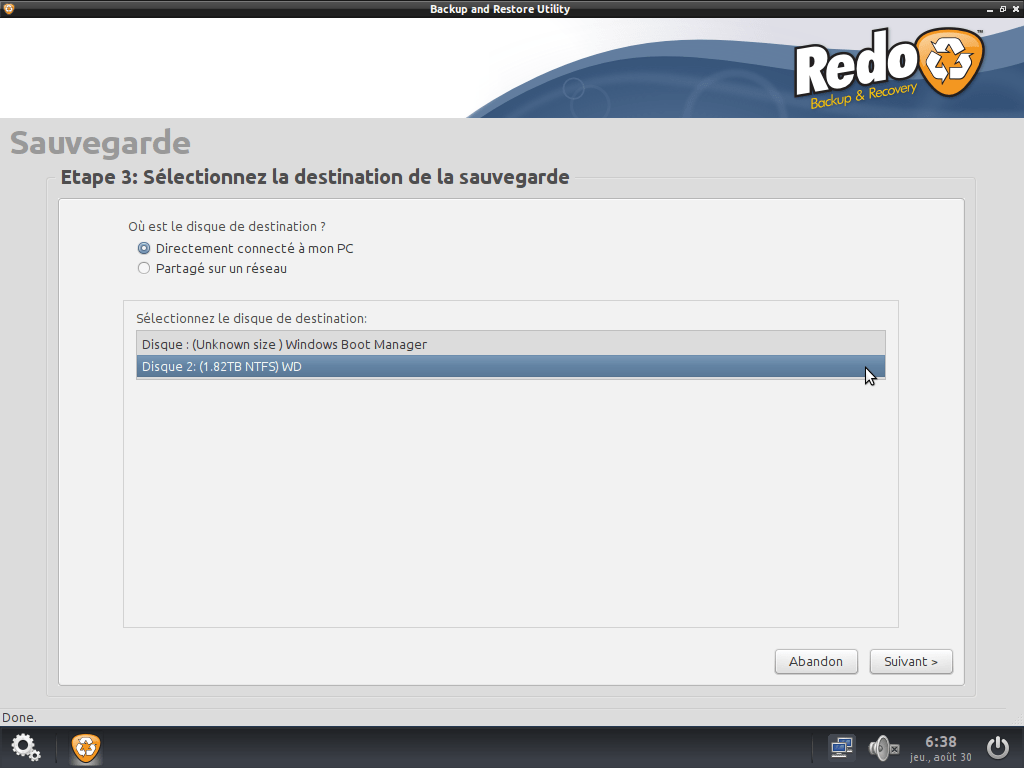This screenshot has height=768, width=1024.
Task: Toggle the muted volume speaker icon
Action: click(884, 748)
